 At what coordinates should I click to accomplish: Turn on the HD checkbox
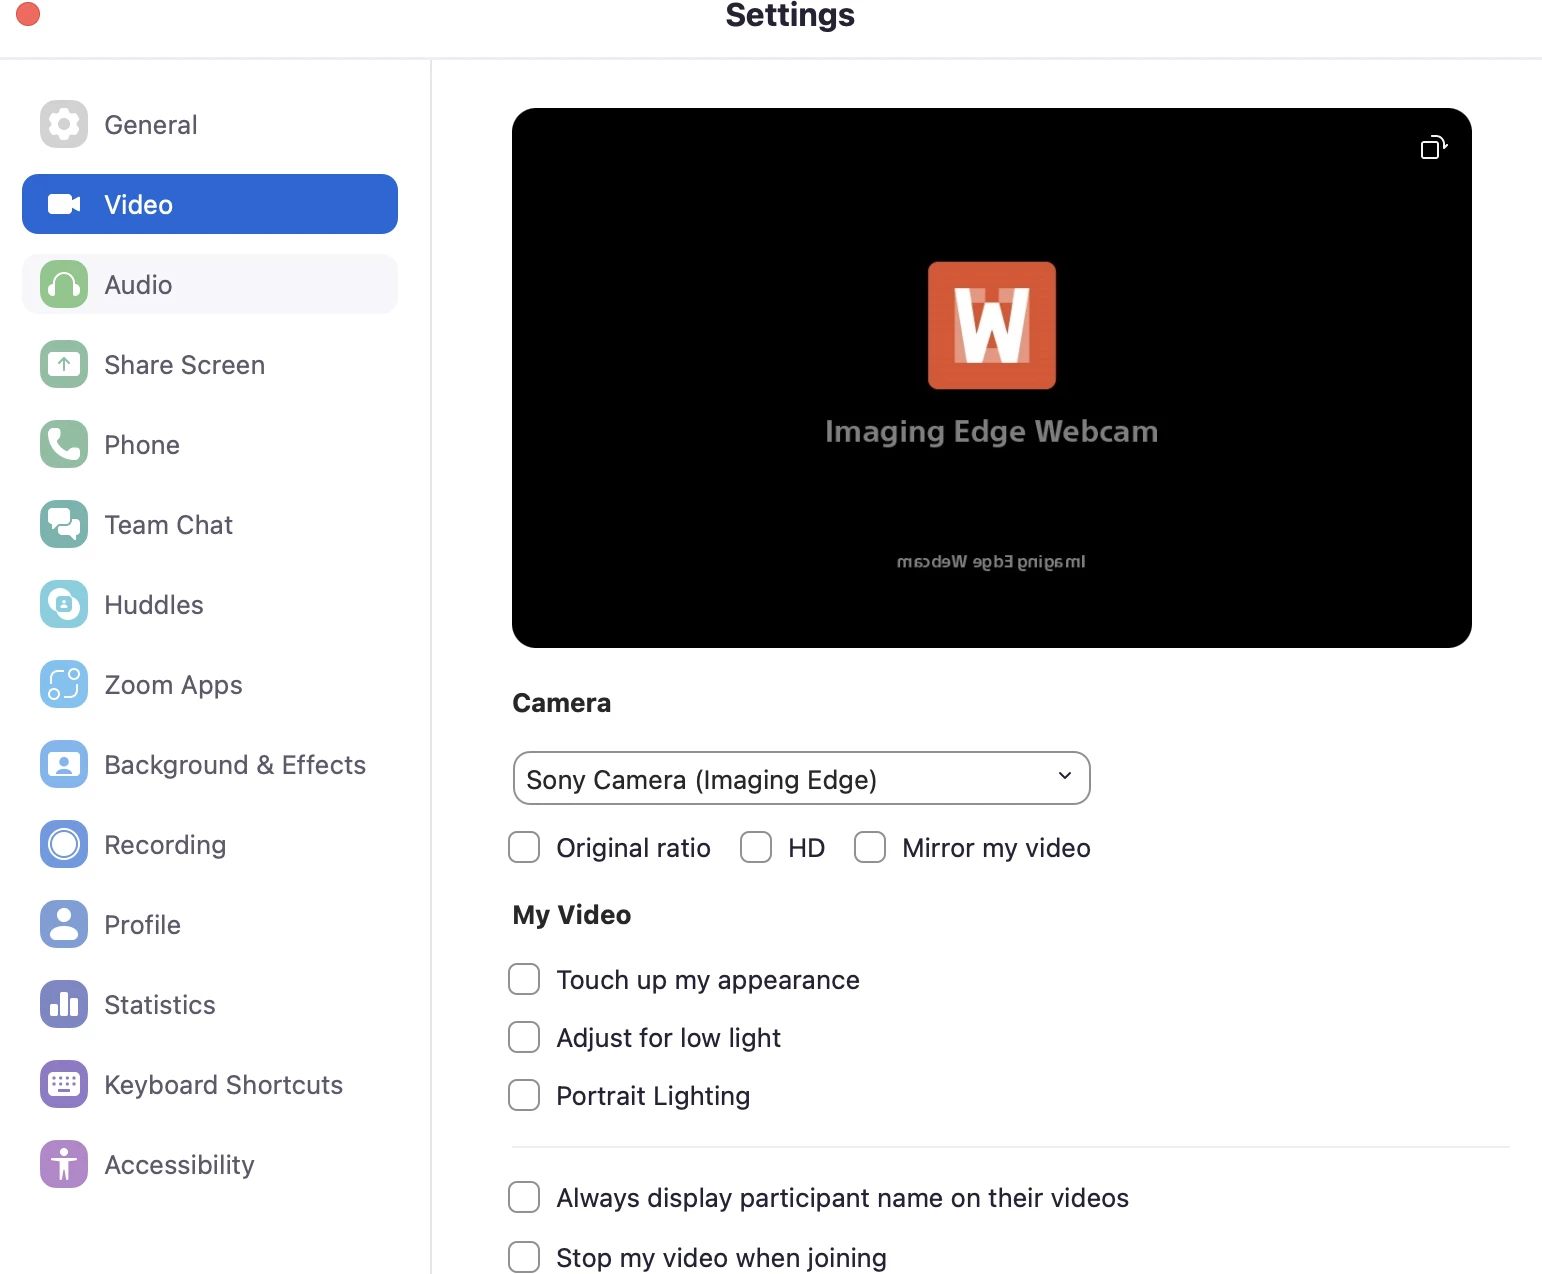(x=756, y=847)
